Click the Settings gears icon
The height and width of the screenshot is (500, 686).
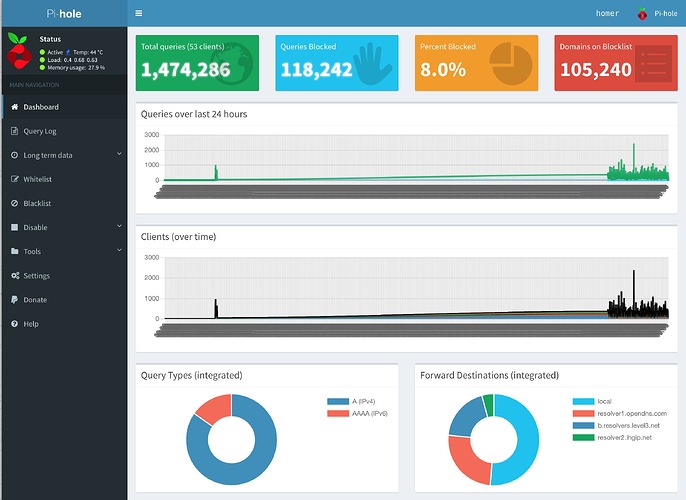pos(14,275)
